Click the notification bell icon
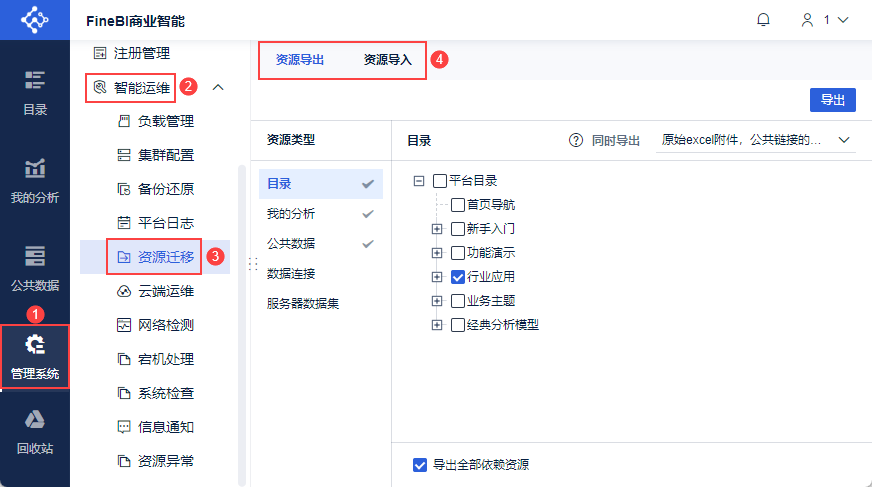This screenshot has height=487, width=872. (x=764, y=20)
